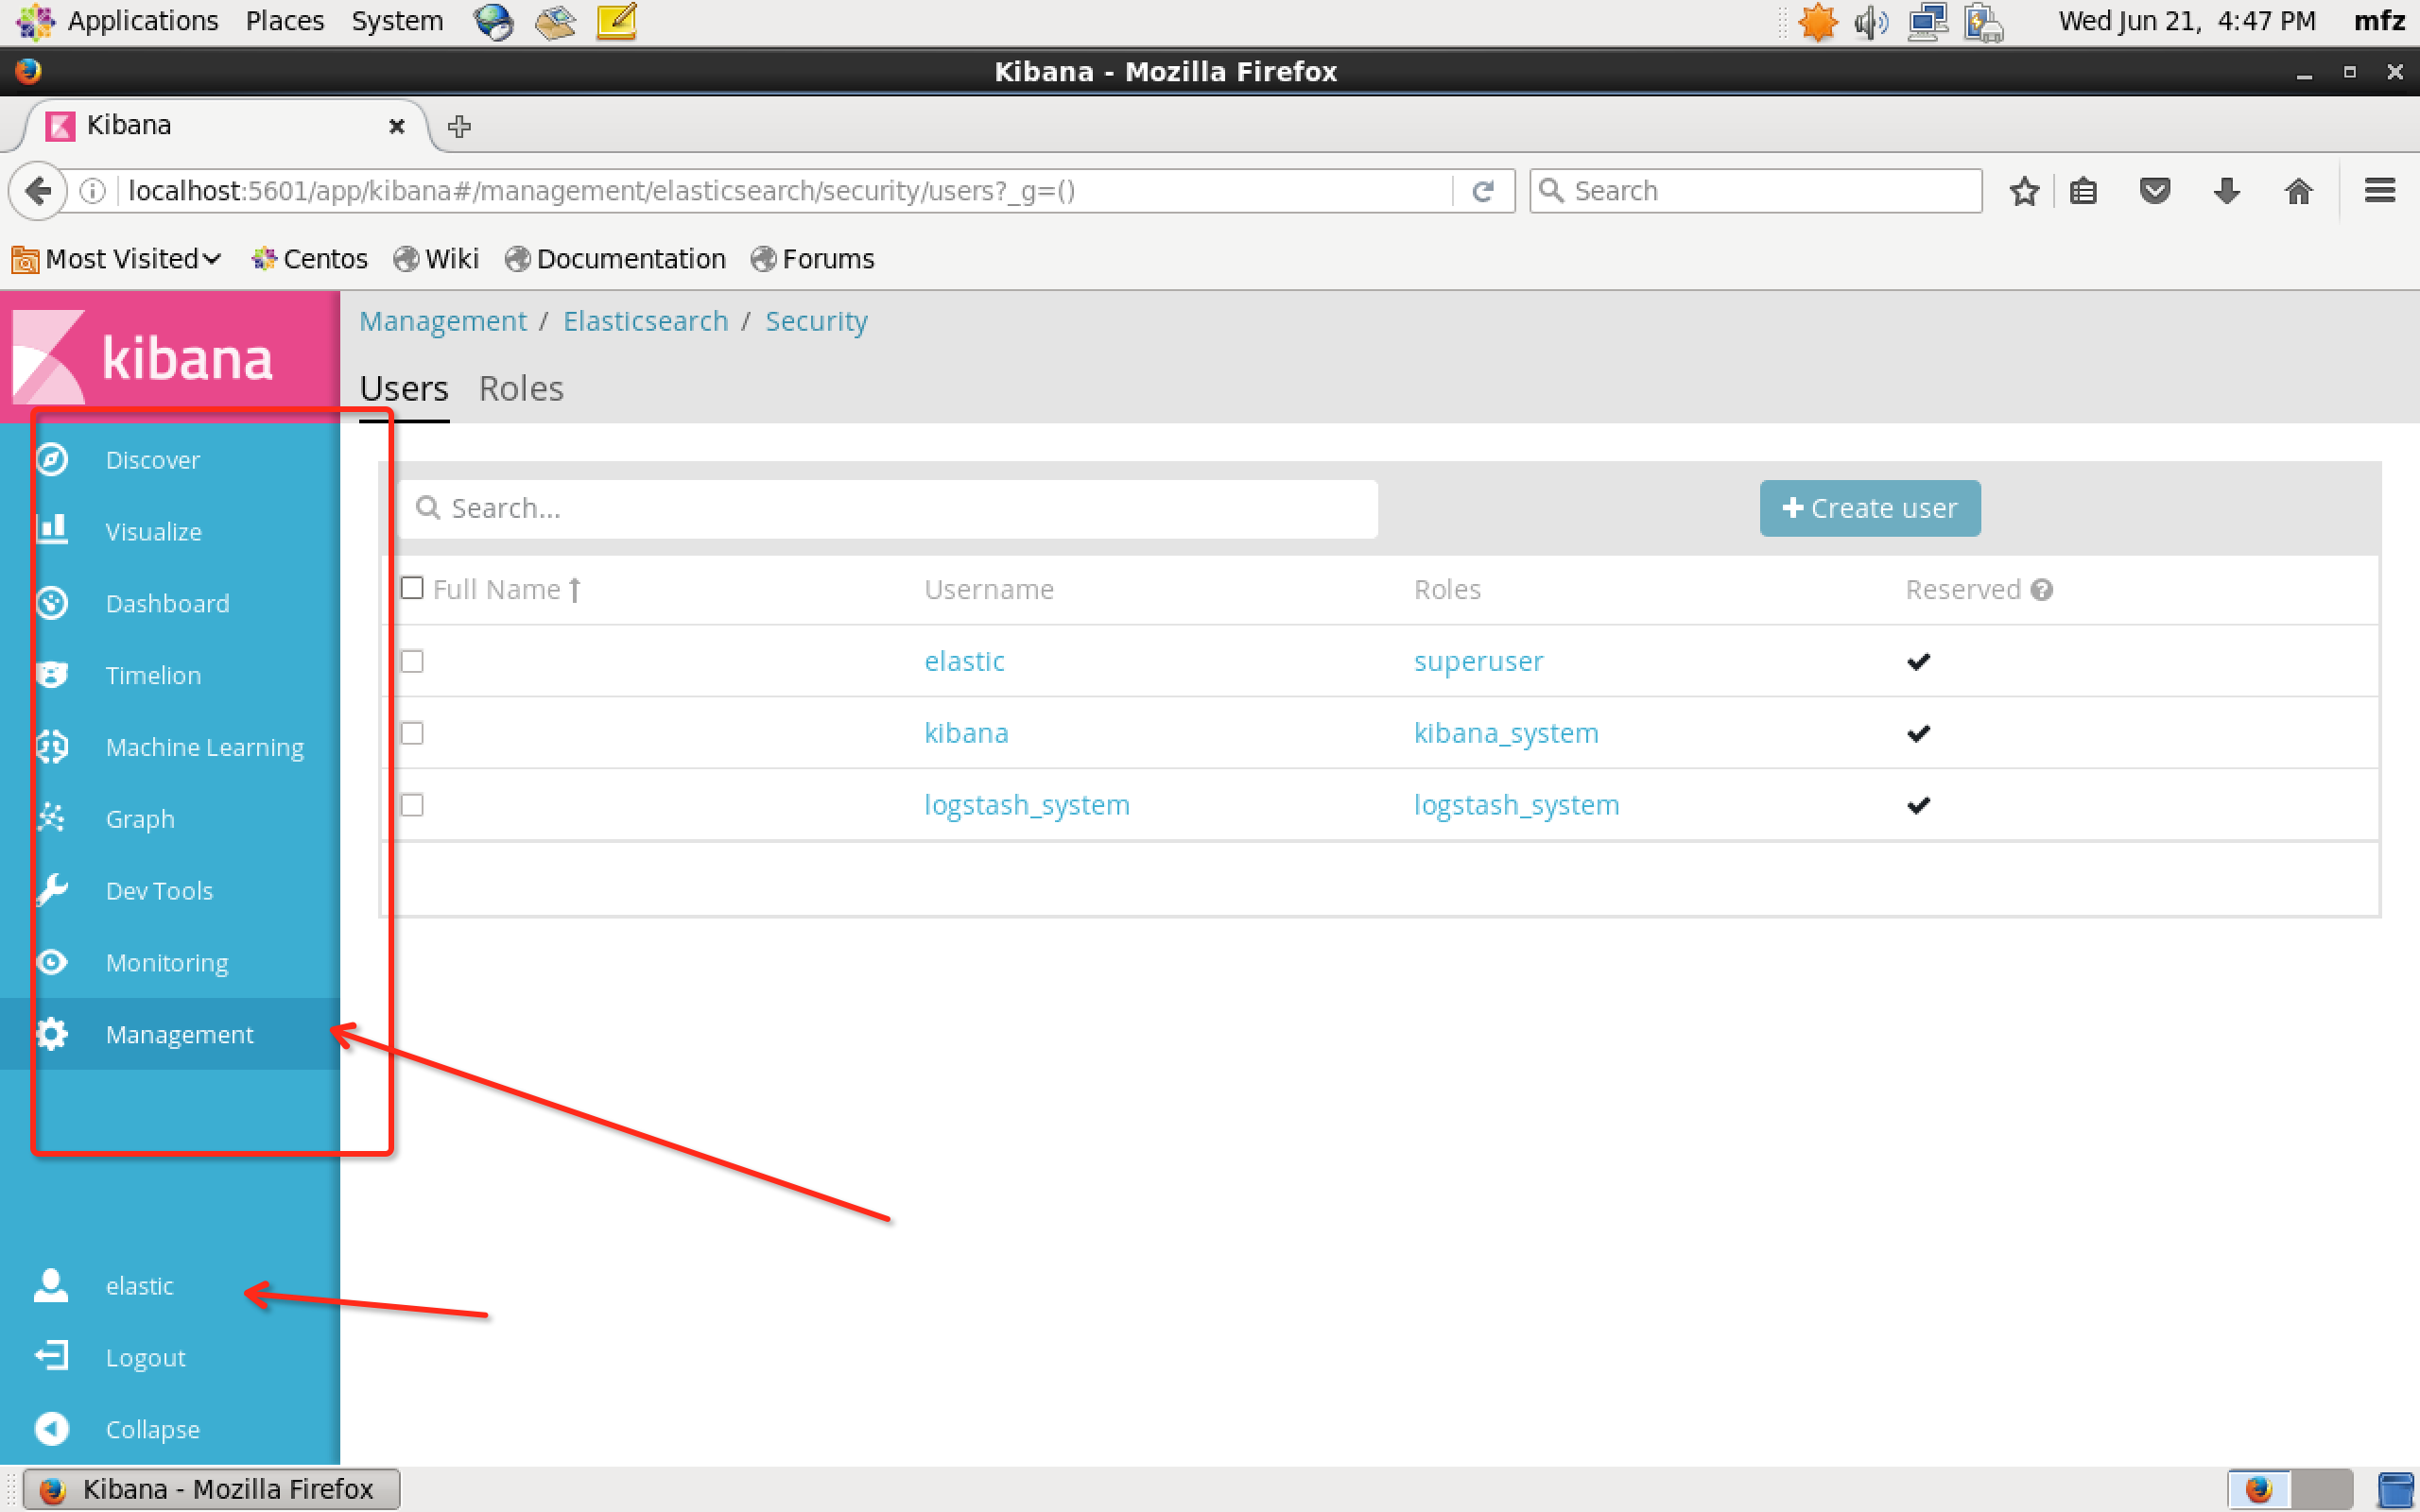Click the clock date in top panel
This screenshot has height=1512, width=2420.
[x=2186, y=21]
